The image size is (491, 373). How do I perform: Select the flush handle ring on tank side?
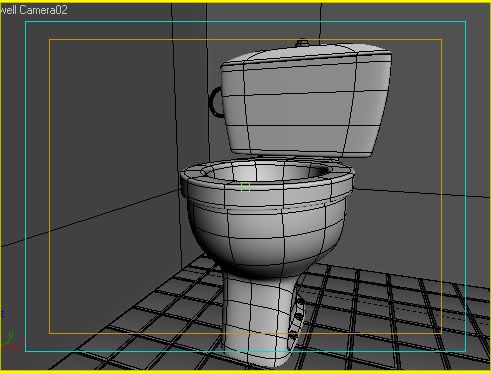coord(216,102)
